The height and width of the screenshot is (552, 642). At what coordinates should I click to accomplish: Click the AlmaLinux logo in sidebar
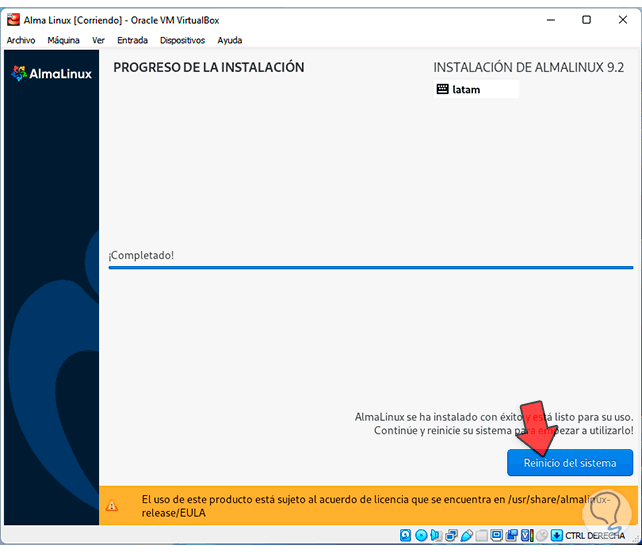52,73
